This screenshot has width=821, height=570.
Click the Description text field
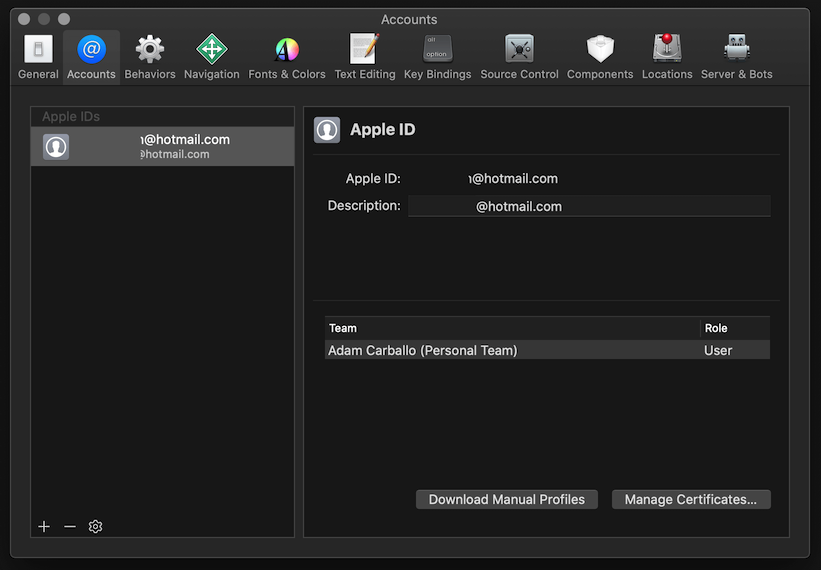588,206
